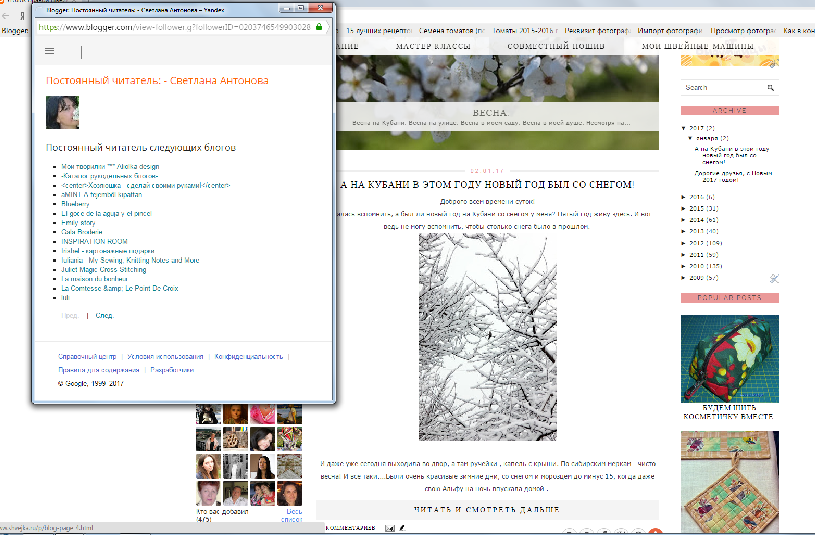Click the orange floating button at page bottom-right

coord(656,532)
